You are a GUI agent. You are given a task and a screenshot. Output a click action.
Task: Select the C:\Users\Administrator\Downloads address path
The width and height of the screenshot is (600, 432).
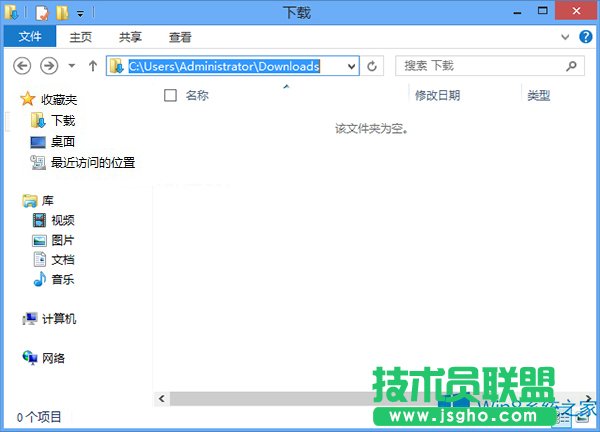[224, 66]
